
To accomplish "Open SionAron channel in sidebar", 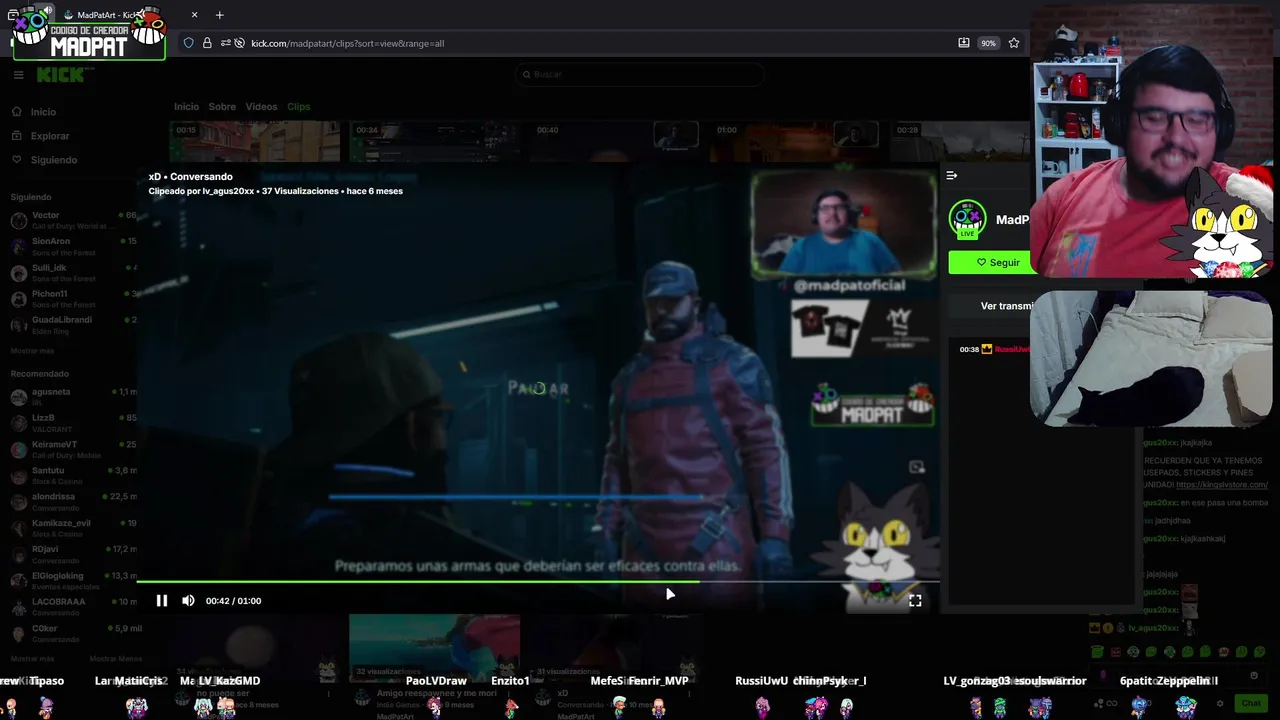I will pos(74,246).
